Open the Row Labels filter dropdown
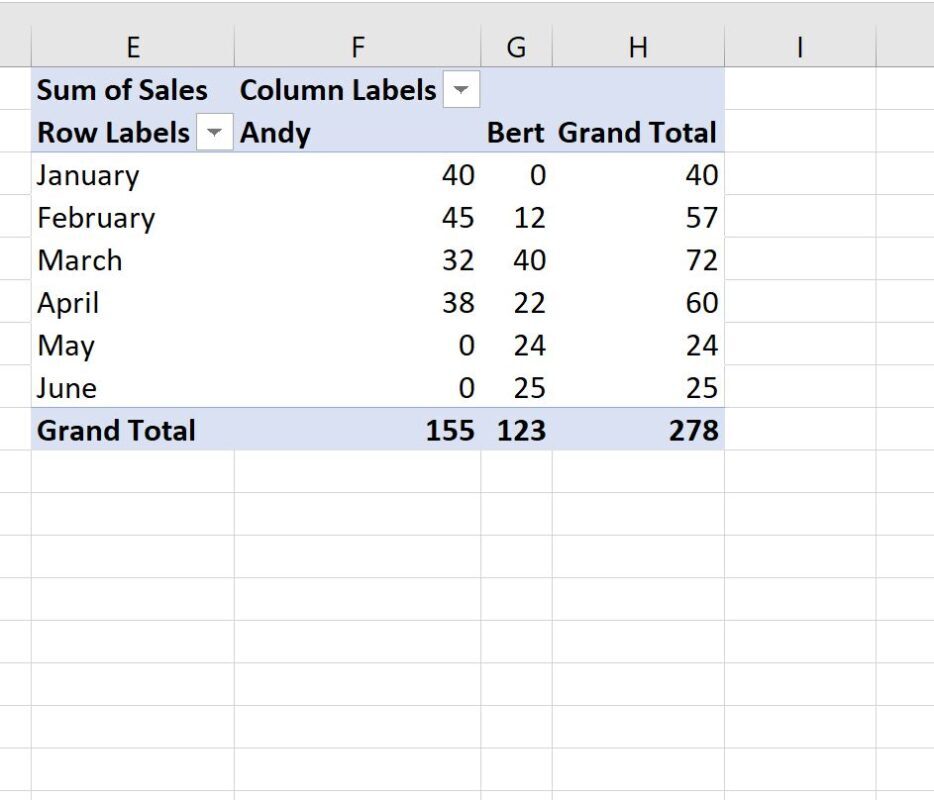The image size is (934, 800). click(x=214, y=132)
